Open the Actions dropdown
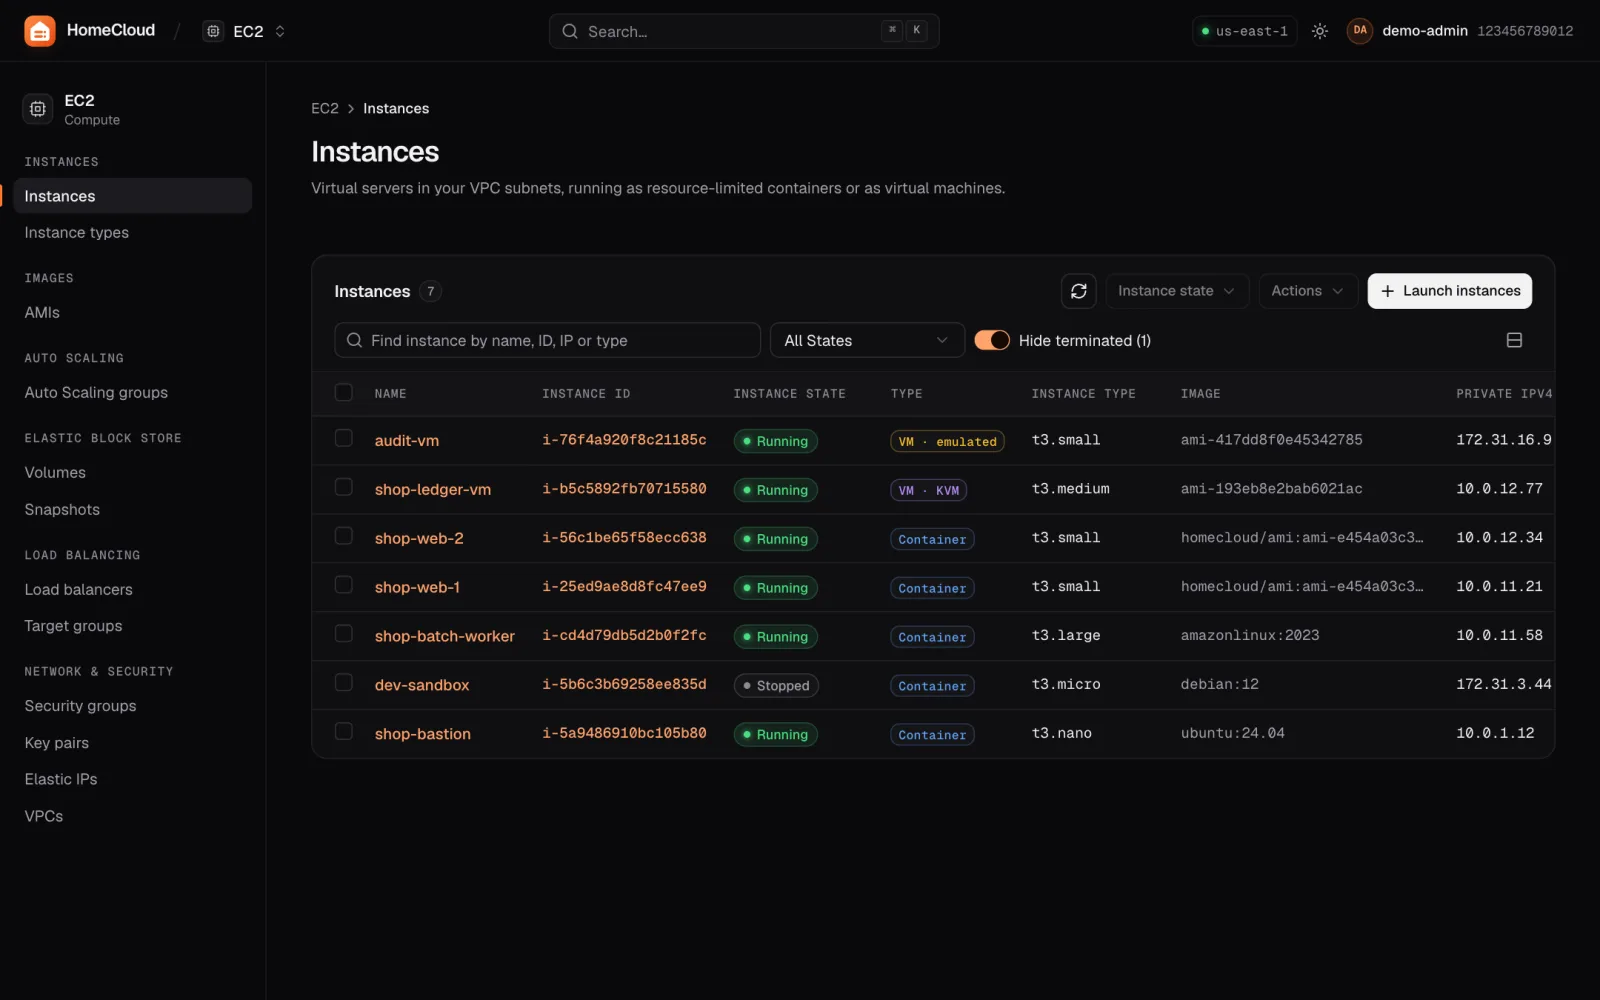1600x1000 pixels. 1307,291
